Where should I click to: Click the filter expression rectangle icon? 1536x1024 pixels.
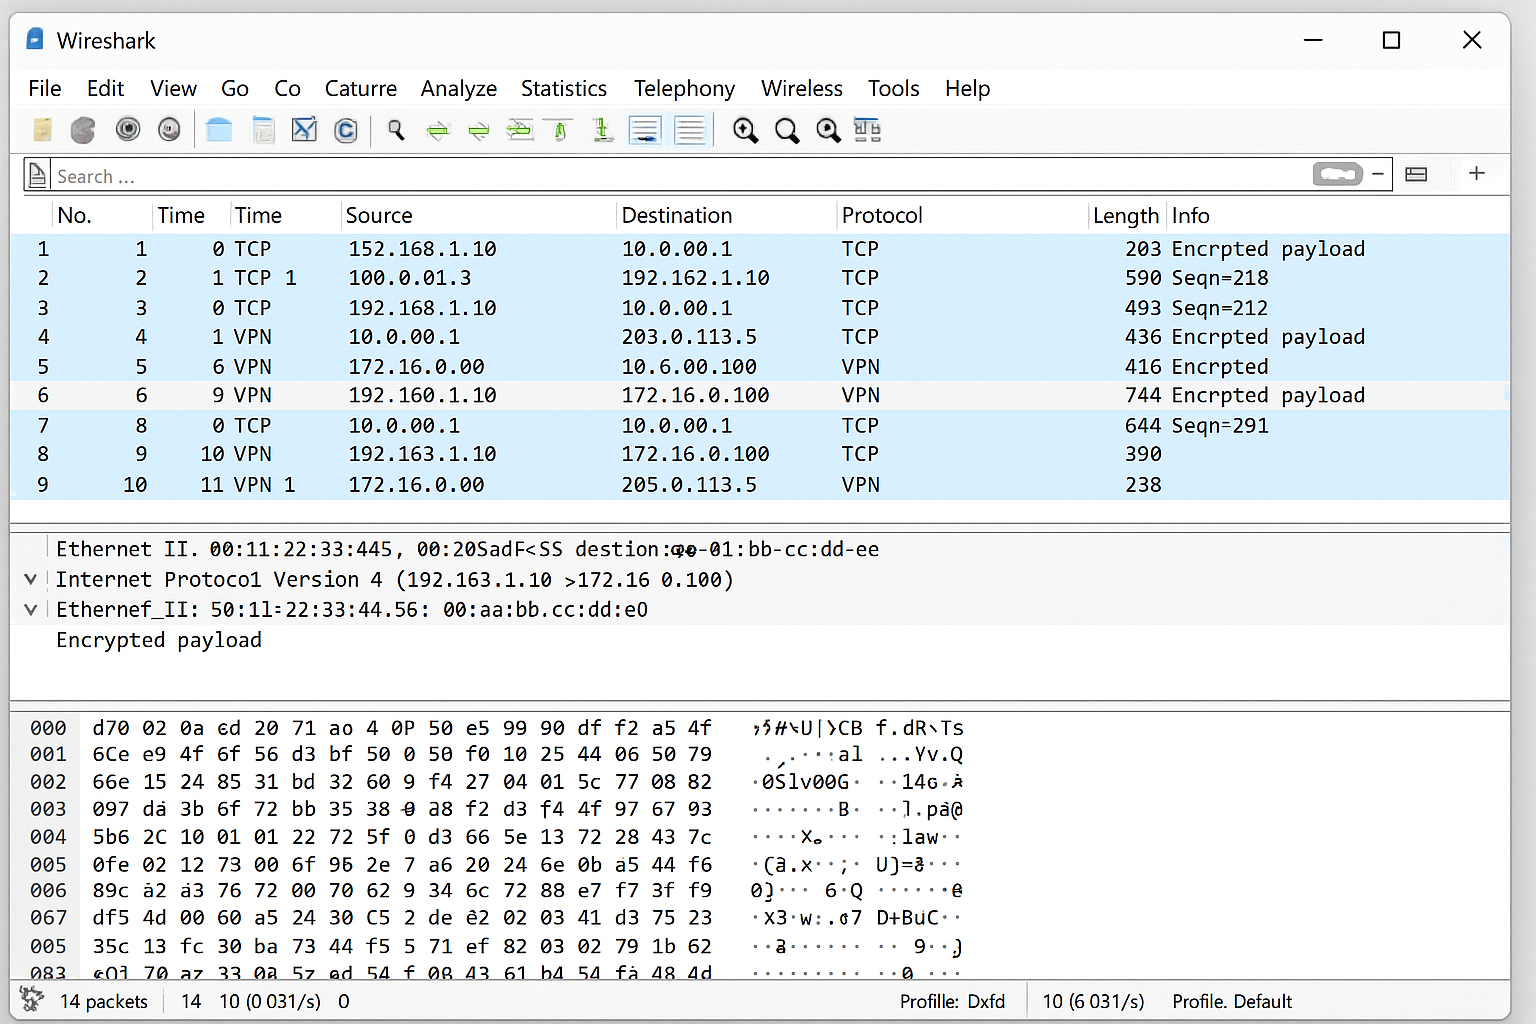click(1416, 174)
